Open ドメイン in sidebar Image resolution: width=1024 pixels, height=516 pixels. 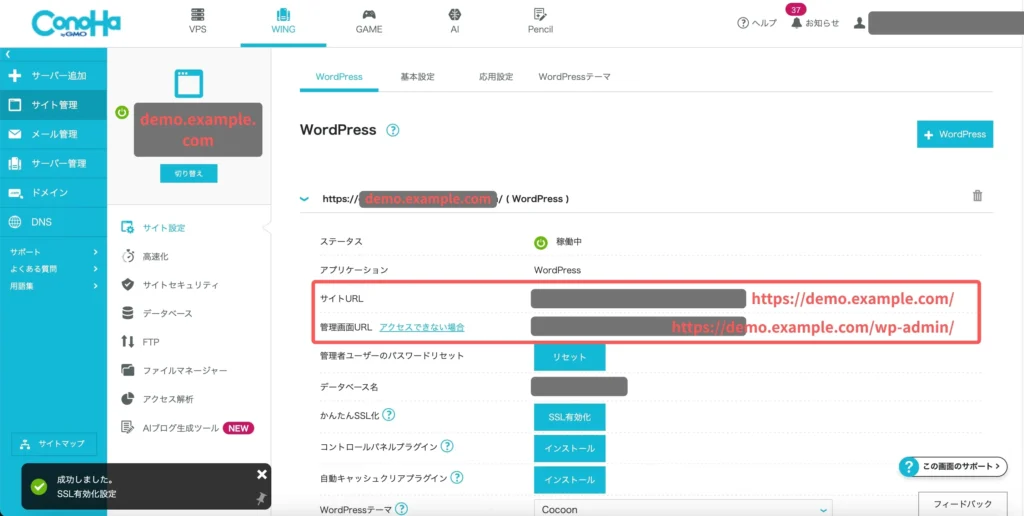pyautogui.click(x=54, y=193)
